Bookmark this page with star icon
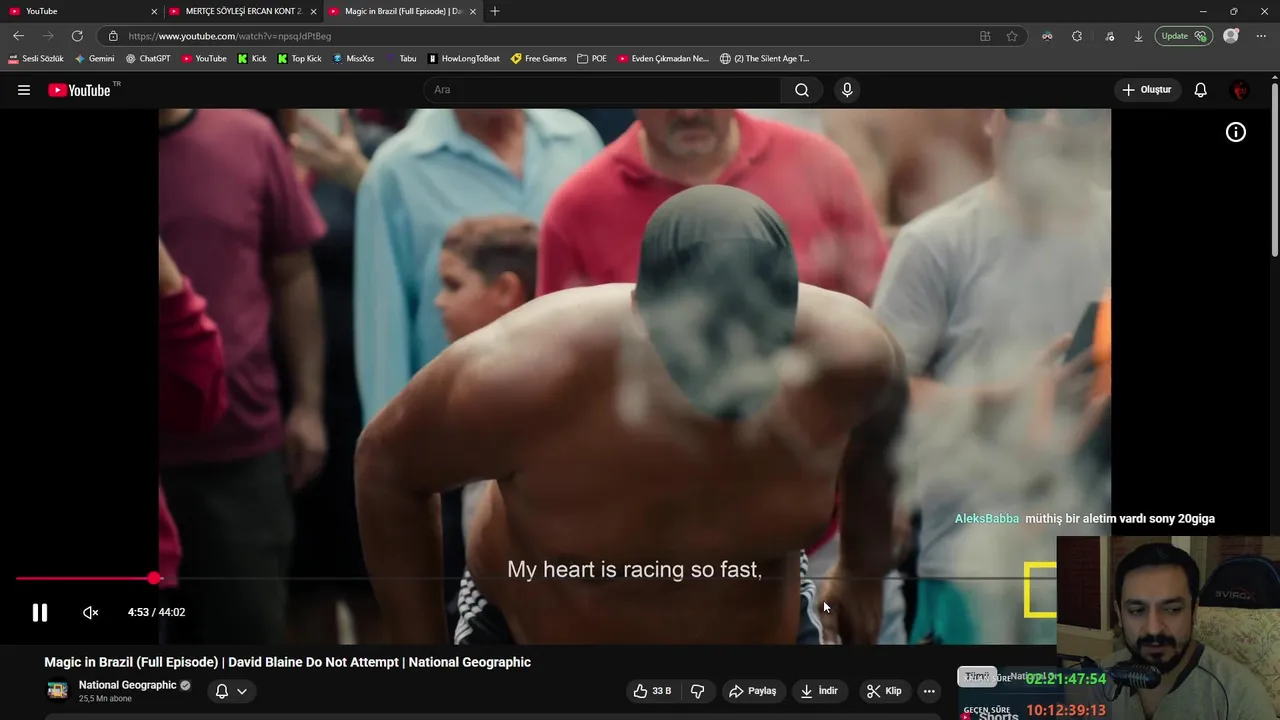The height and width of the screenshot is (720, 1280). [1012, 36]
